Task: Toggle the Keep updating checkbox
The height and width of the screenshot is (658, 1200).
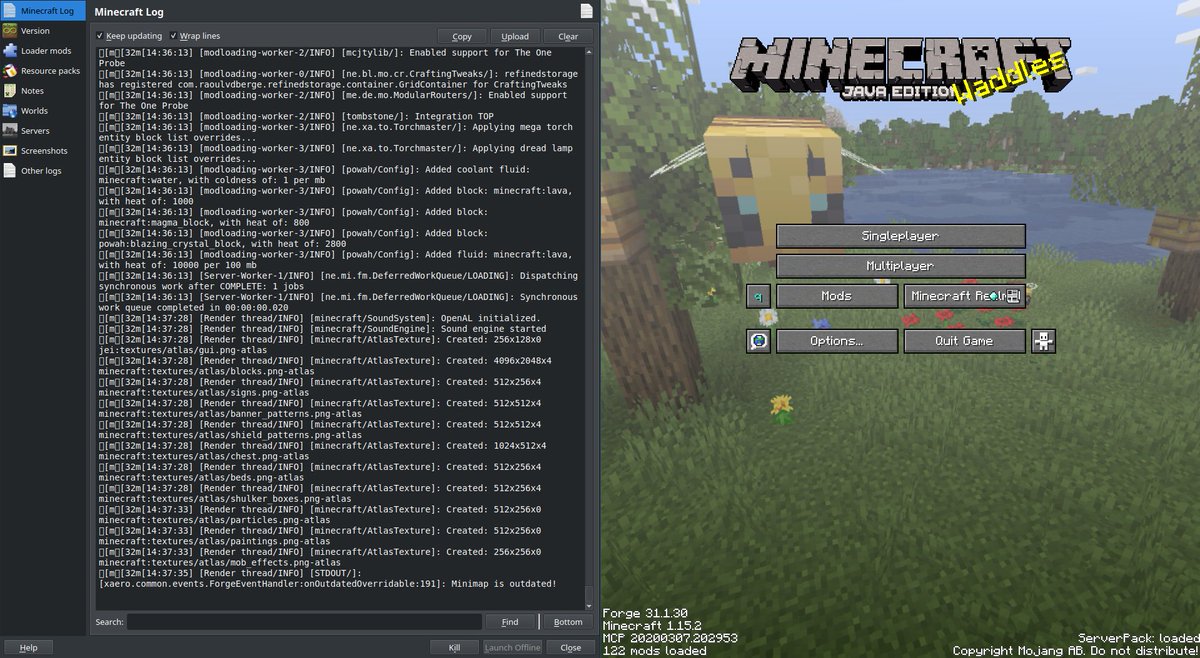Action: (x=129, y=36)
